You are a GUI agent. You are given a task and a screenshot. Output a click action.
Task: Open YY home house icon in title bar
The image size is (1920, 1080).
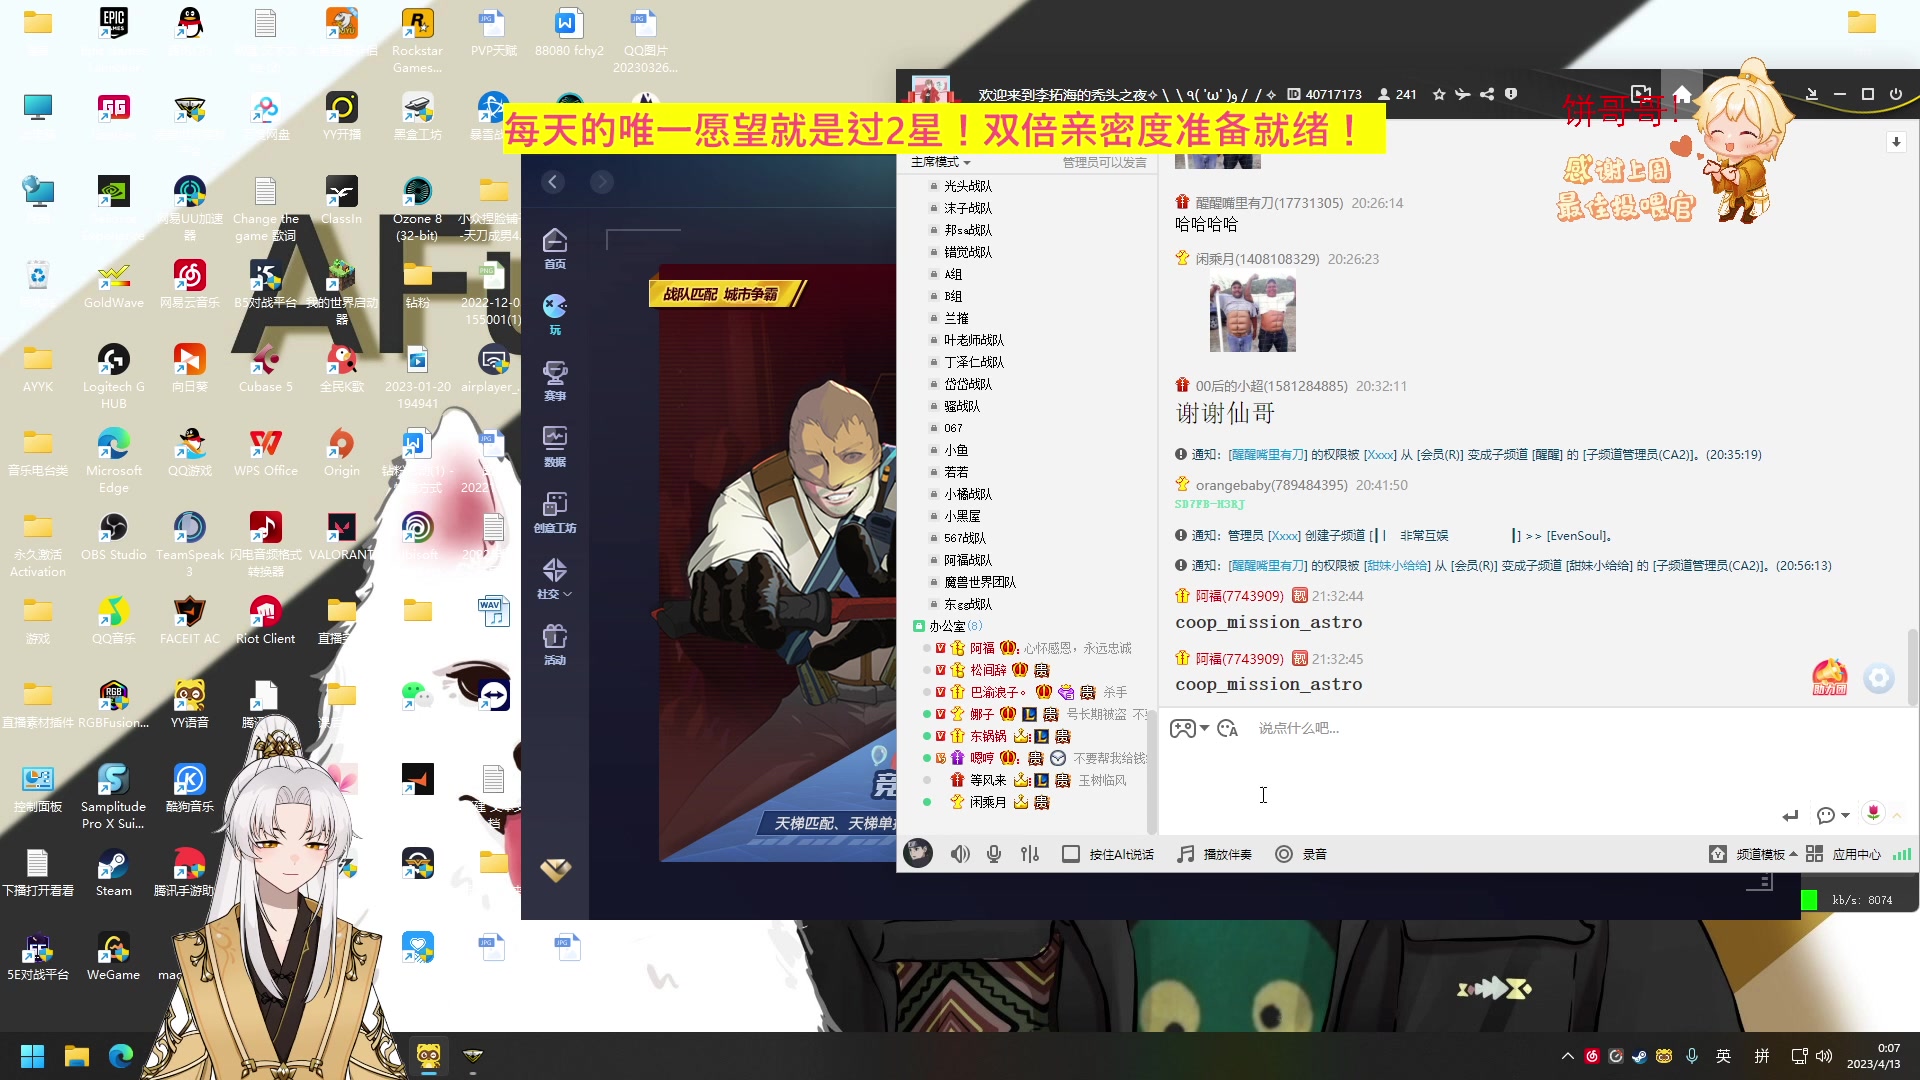(1682, 94)
